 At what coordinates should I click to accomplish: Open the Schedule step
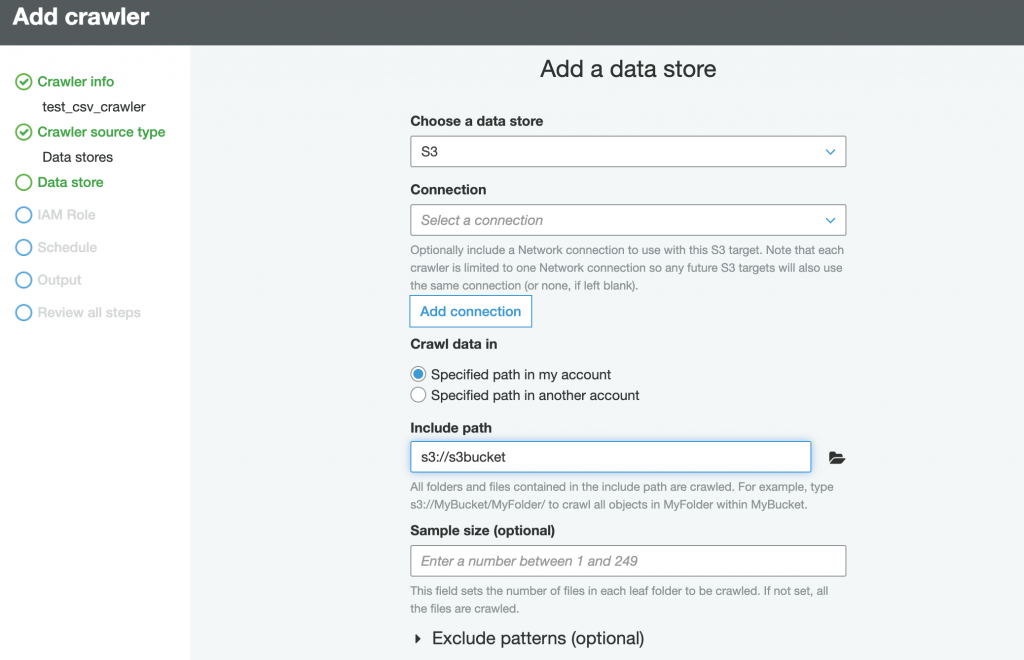tap(67, 247)
